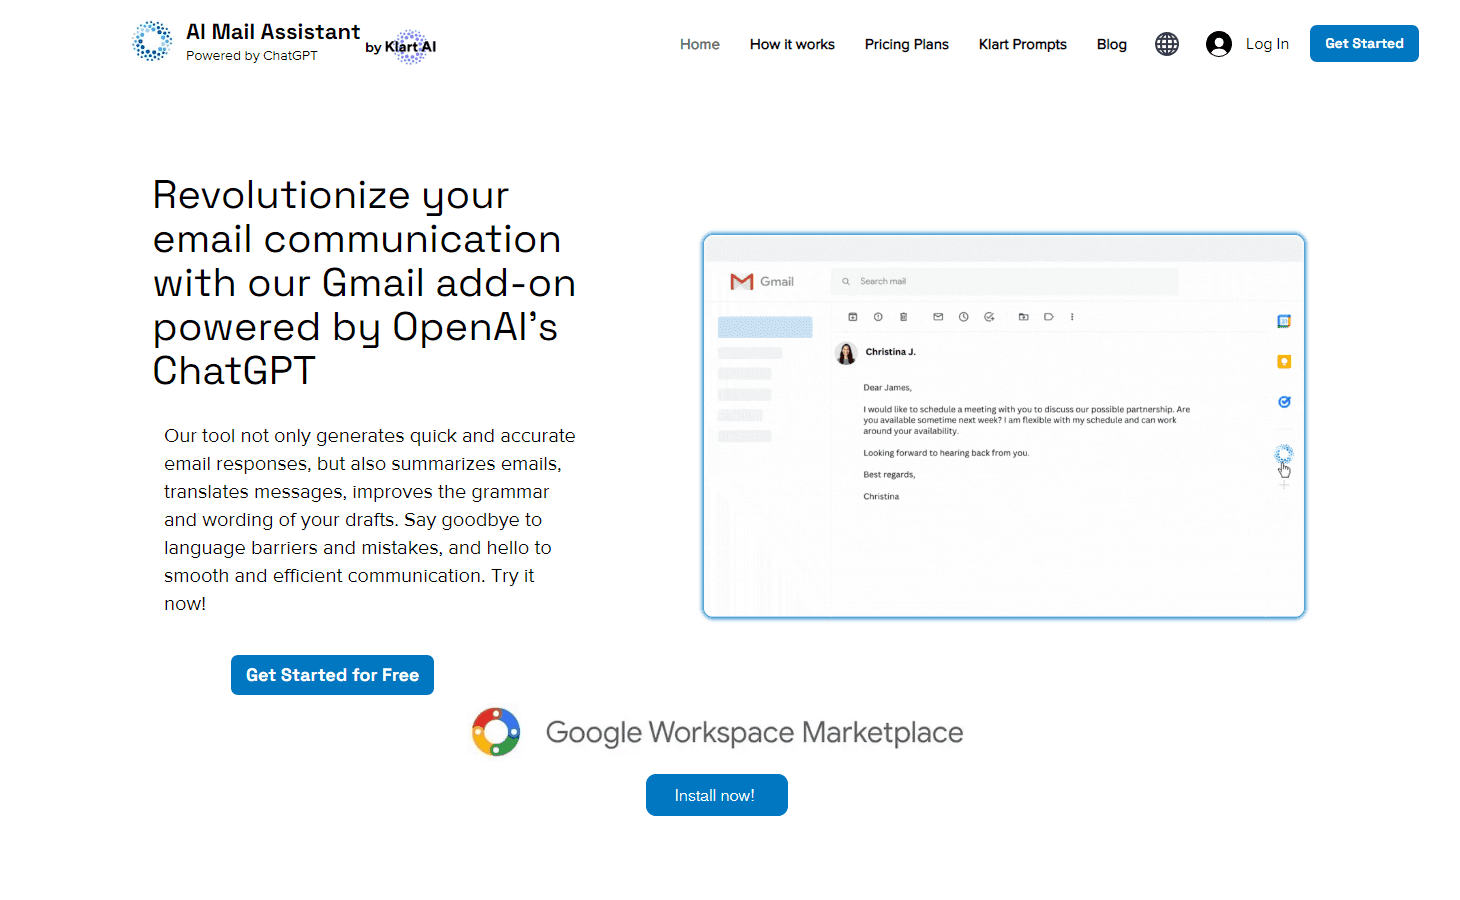Click the AI Mail Assistant site title
1460x900 pixels.
pyautogui.click(x=273, y=32)
